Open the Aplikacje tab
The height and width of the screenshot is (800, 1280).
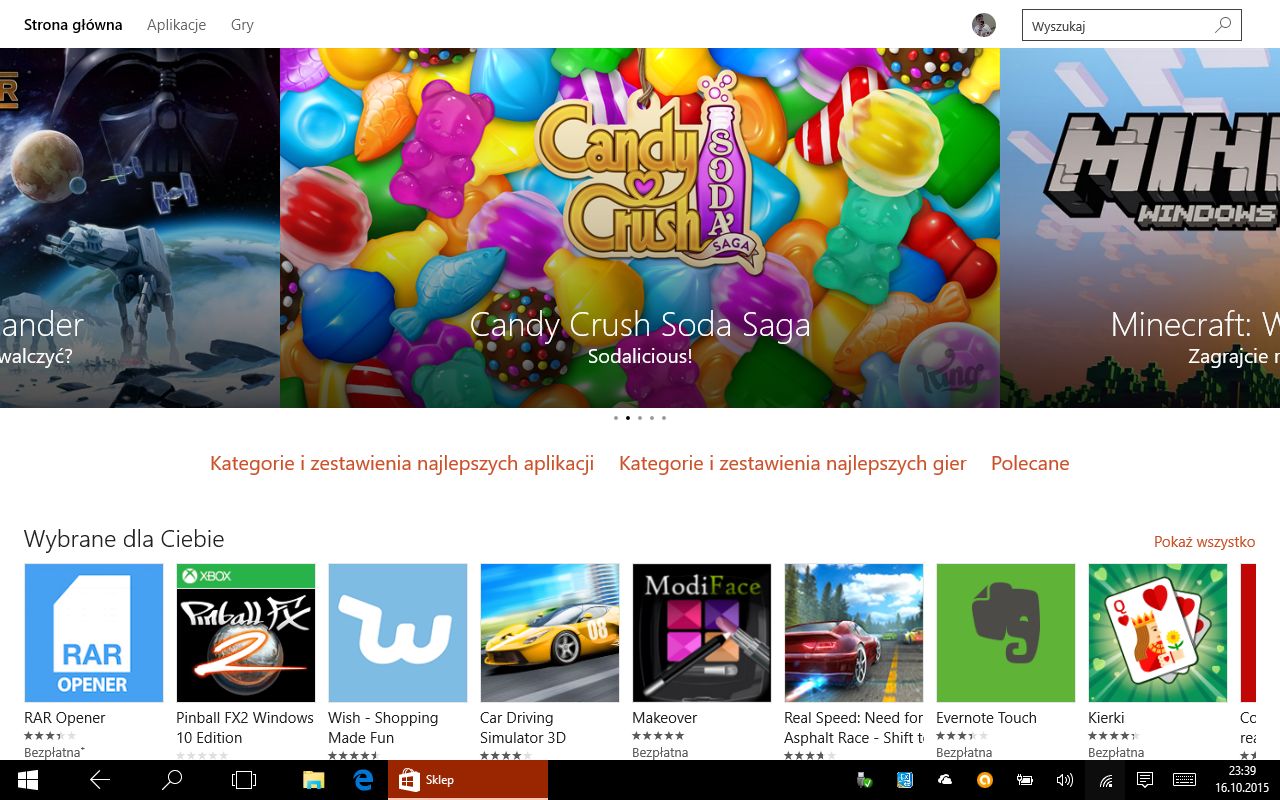[176, 25]
